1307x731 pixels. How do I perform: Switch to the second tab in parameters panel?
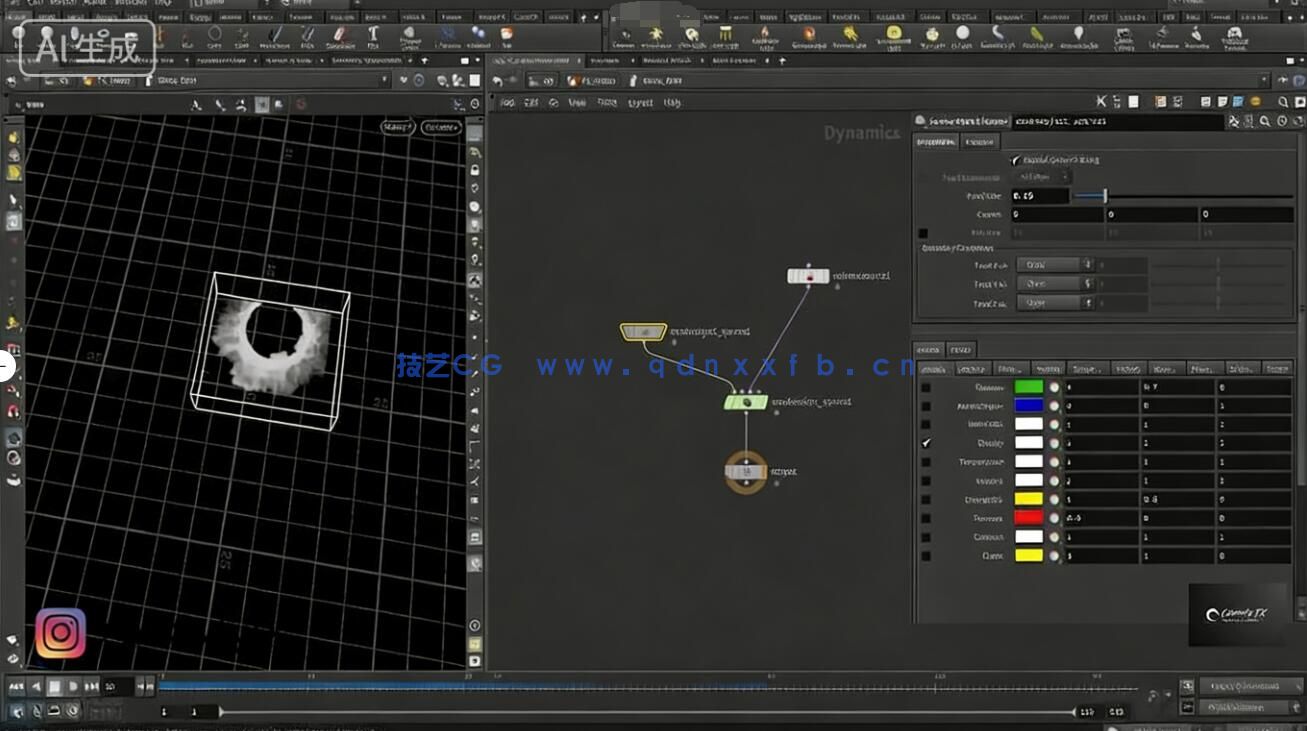[980, 142]
